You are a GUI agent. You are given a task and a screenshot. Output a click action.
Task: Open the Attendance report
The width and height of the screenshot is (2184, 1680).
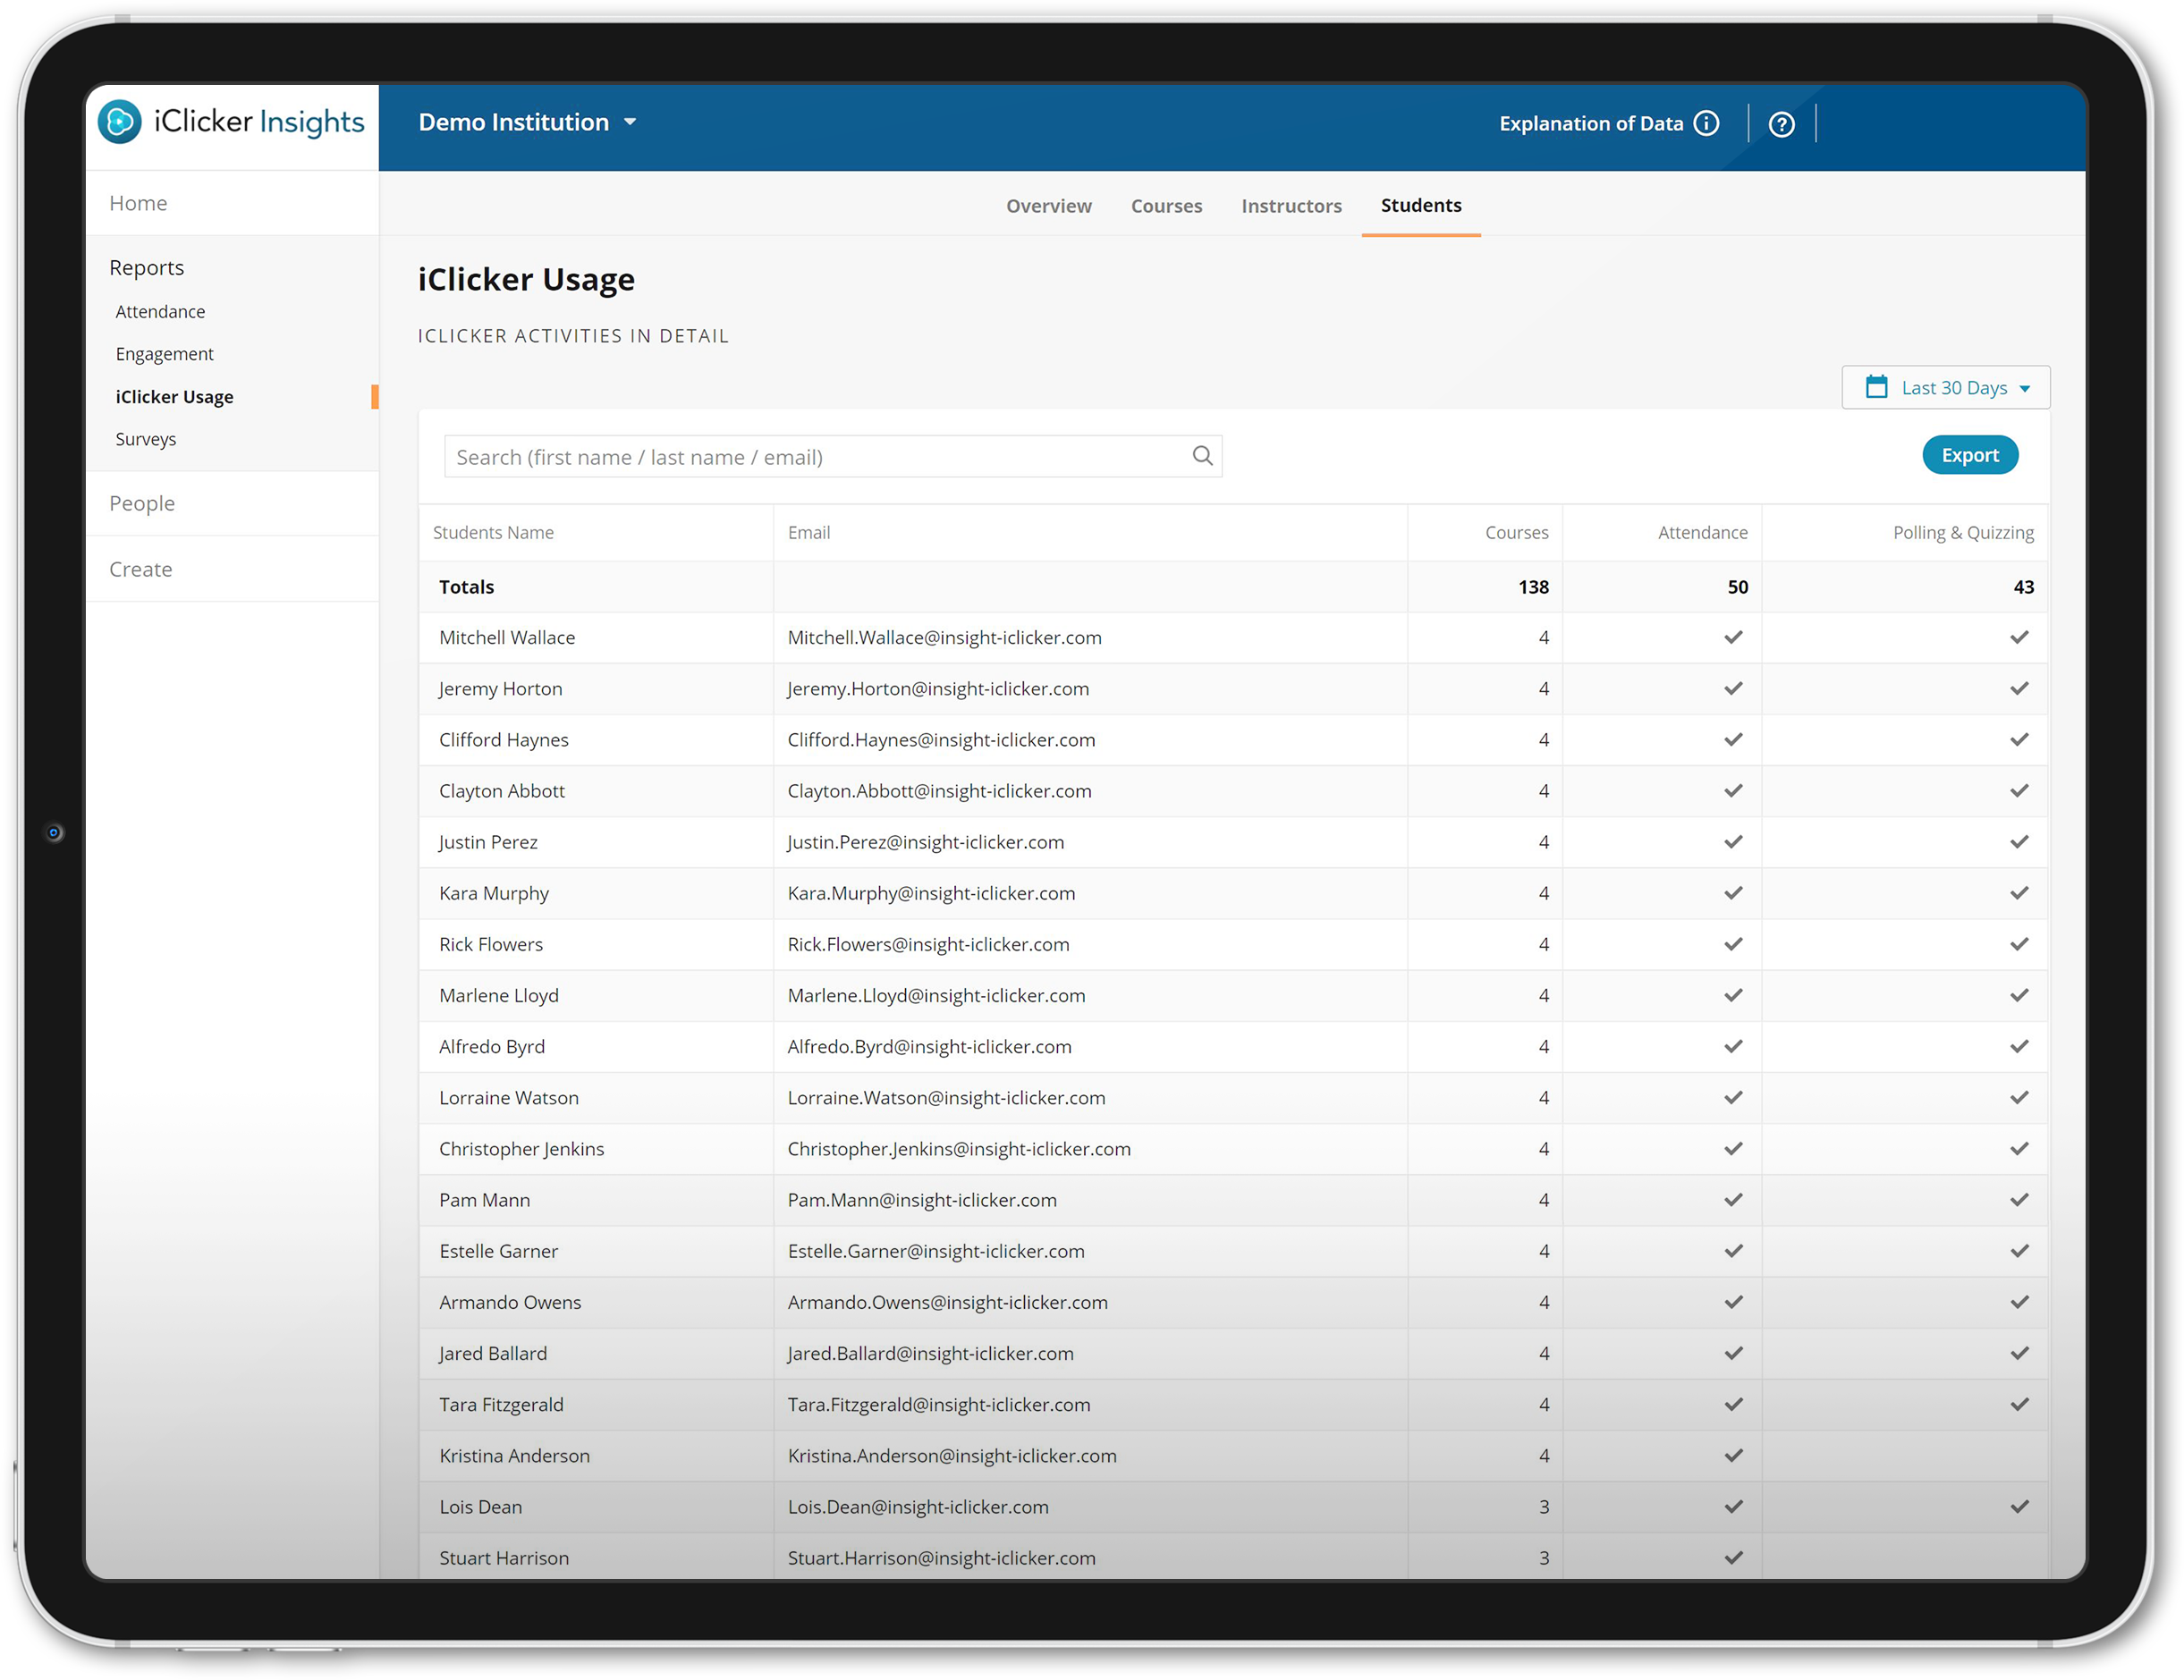pyautogui.click(x=160, y=311)
